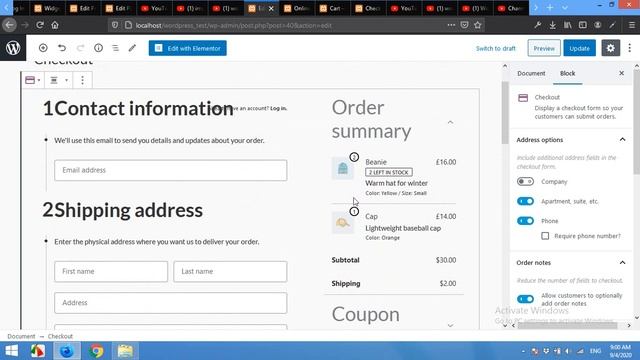
Task: Close the settings sidebar
Action: pyautogui.click(x=621, y=73)
